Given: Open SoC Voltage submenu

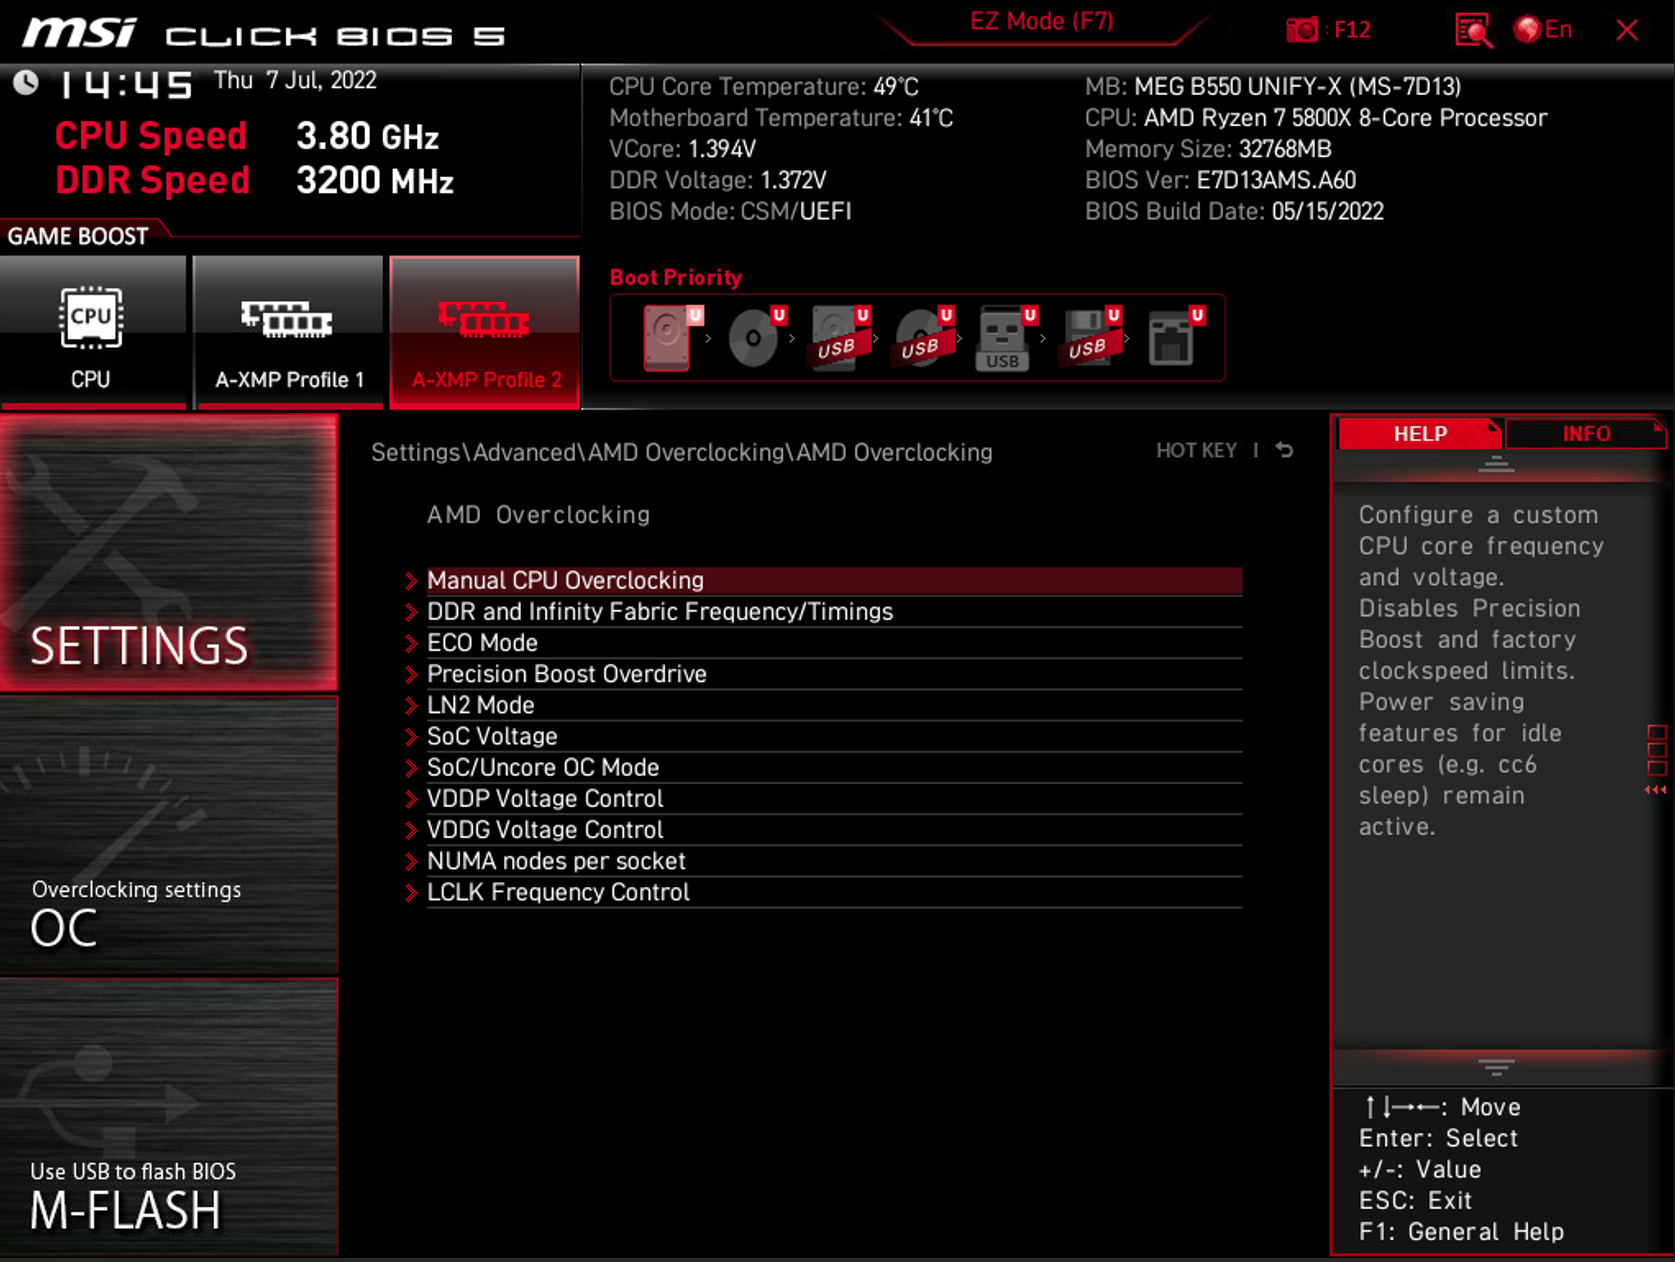Looking at the screenshot, I should (x=824, y=736).
